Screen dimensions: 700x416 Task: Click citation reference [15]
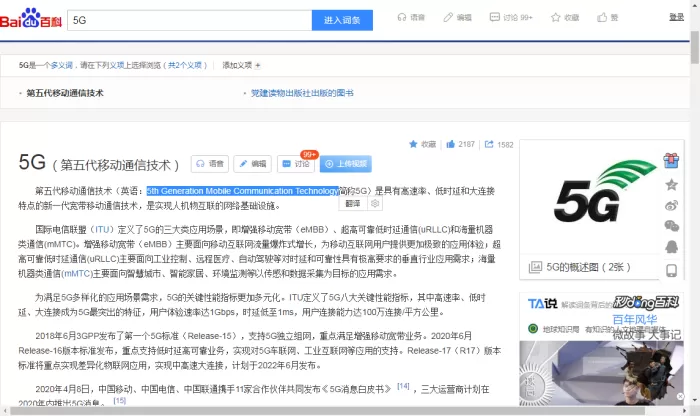[120, 400]
